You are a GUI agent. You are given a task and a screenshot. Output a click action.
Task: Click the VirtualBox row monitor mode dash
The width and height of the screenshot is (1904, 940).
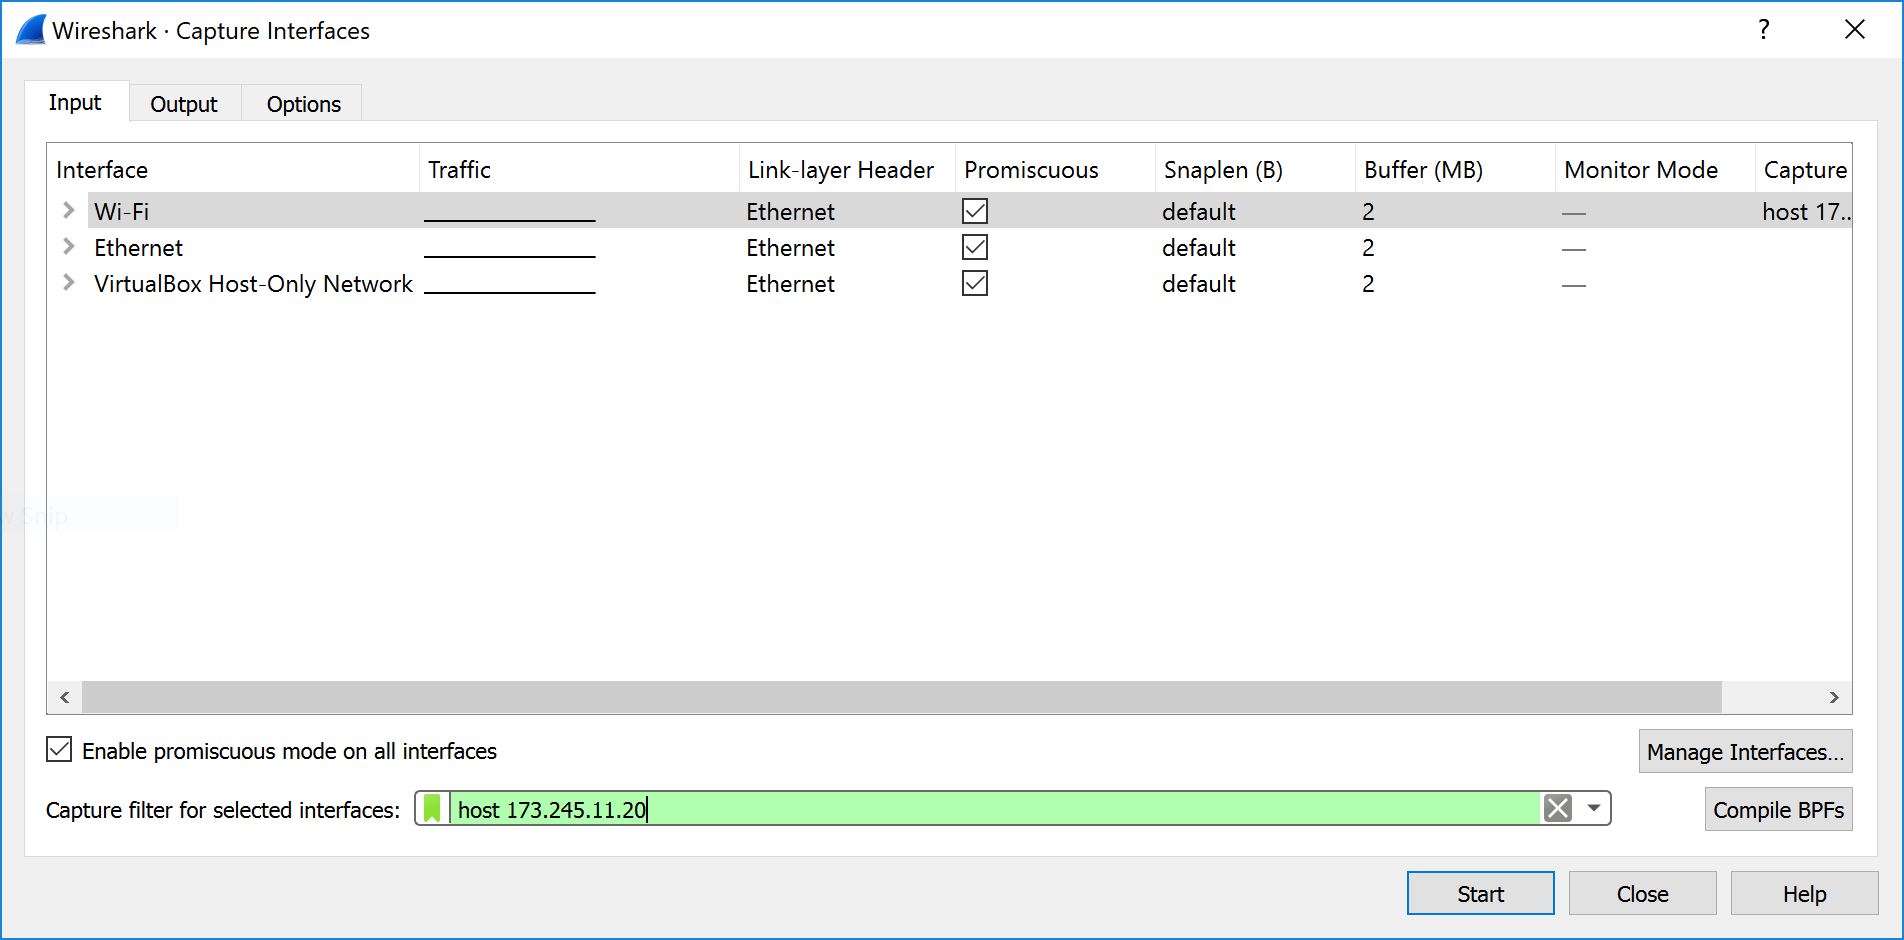1574,285
